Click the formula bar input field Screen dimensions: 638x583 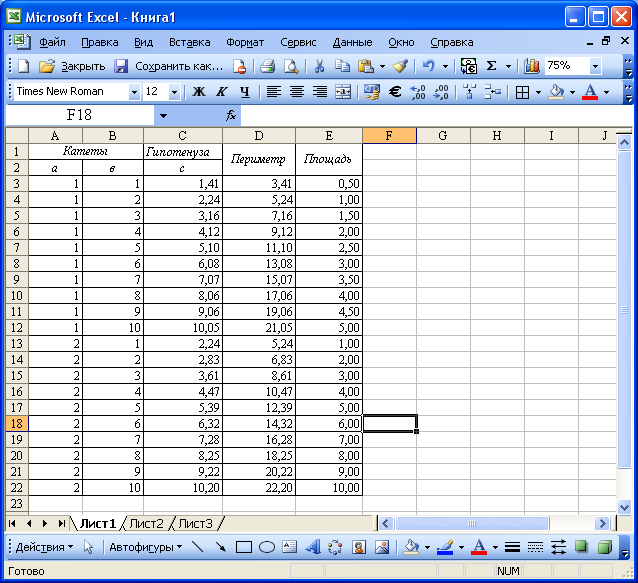[x=435, y=116]
